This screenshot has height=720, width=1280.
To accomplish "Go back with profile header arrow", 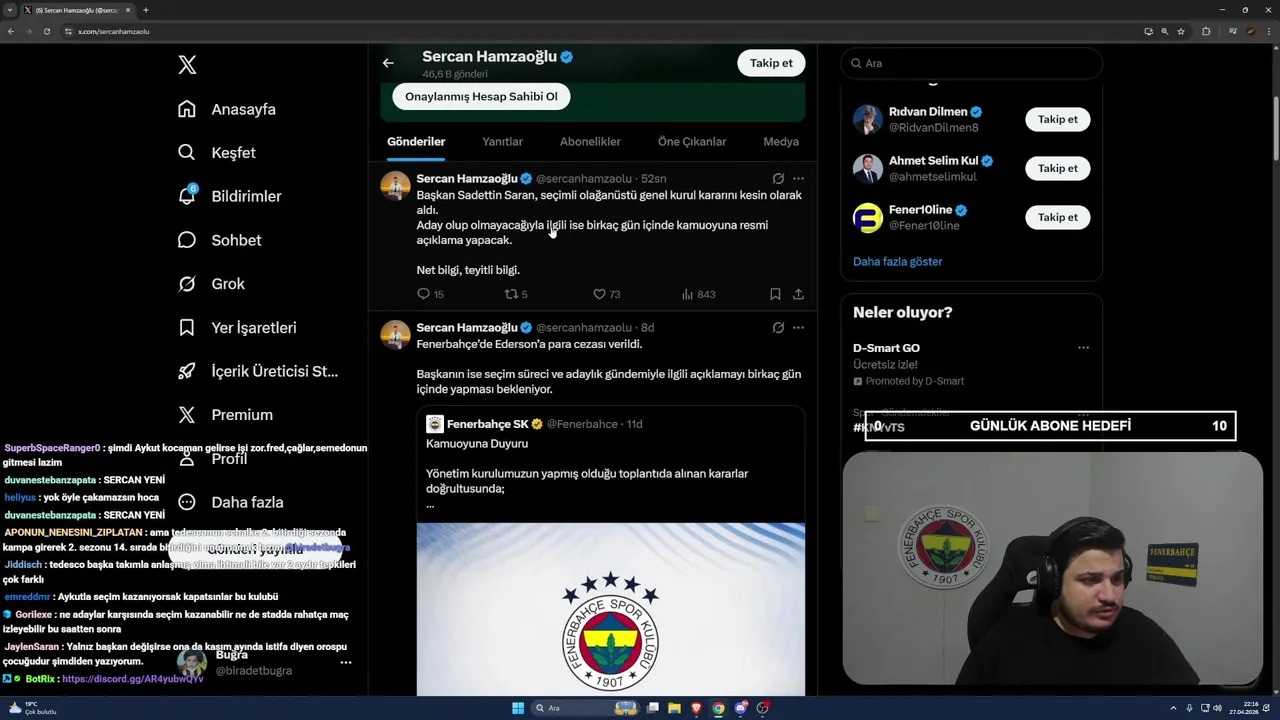I will (x=388, y=63).
